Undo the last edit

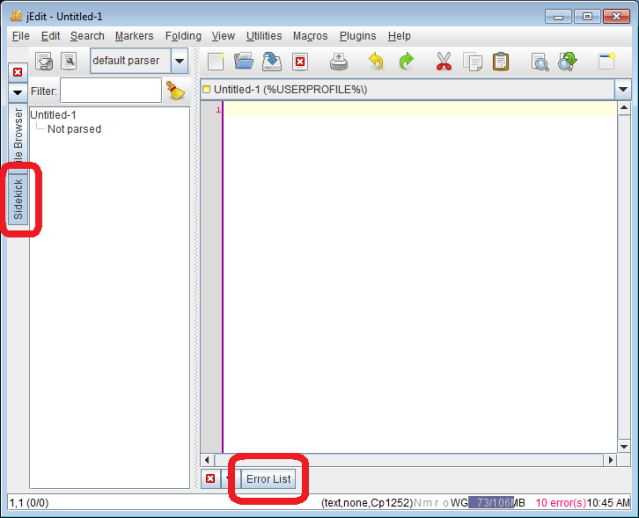pos(376,62)
